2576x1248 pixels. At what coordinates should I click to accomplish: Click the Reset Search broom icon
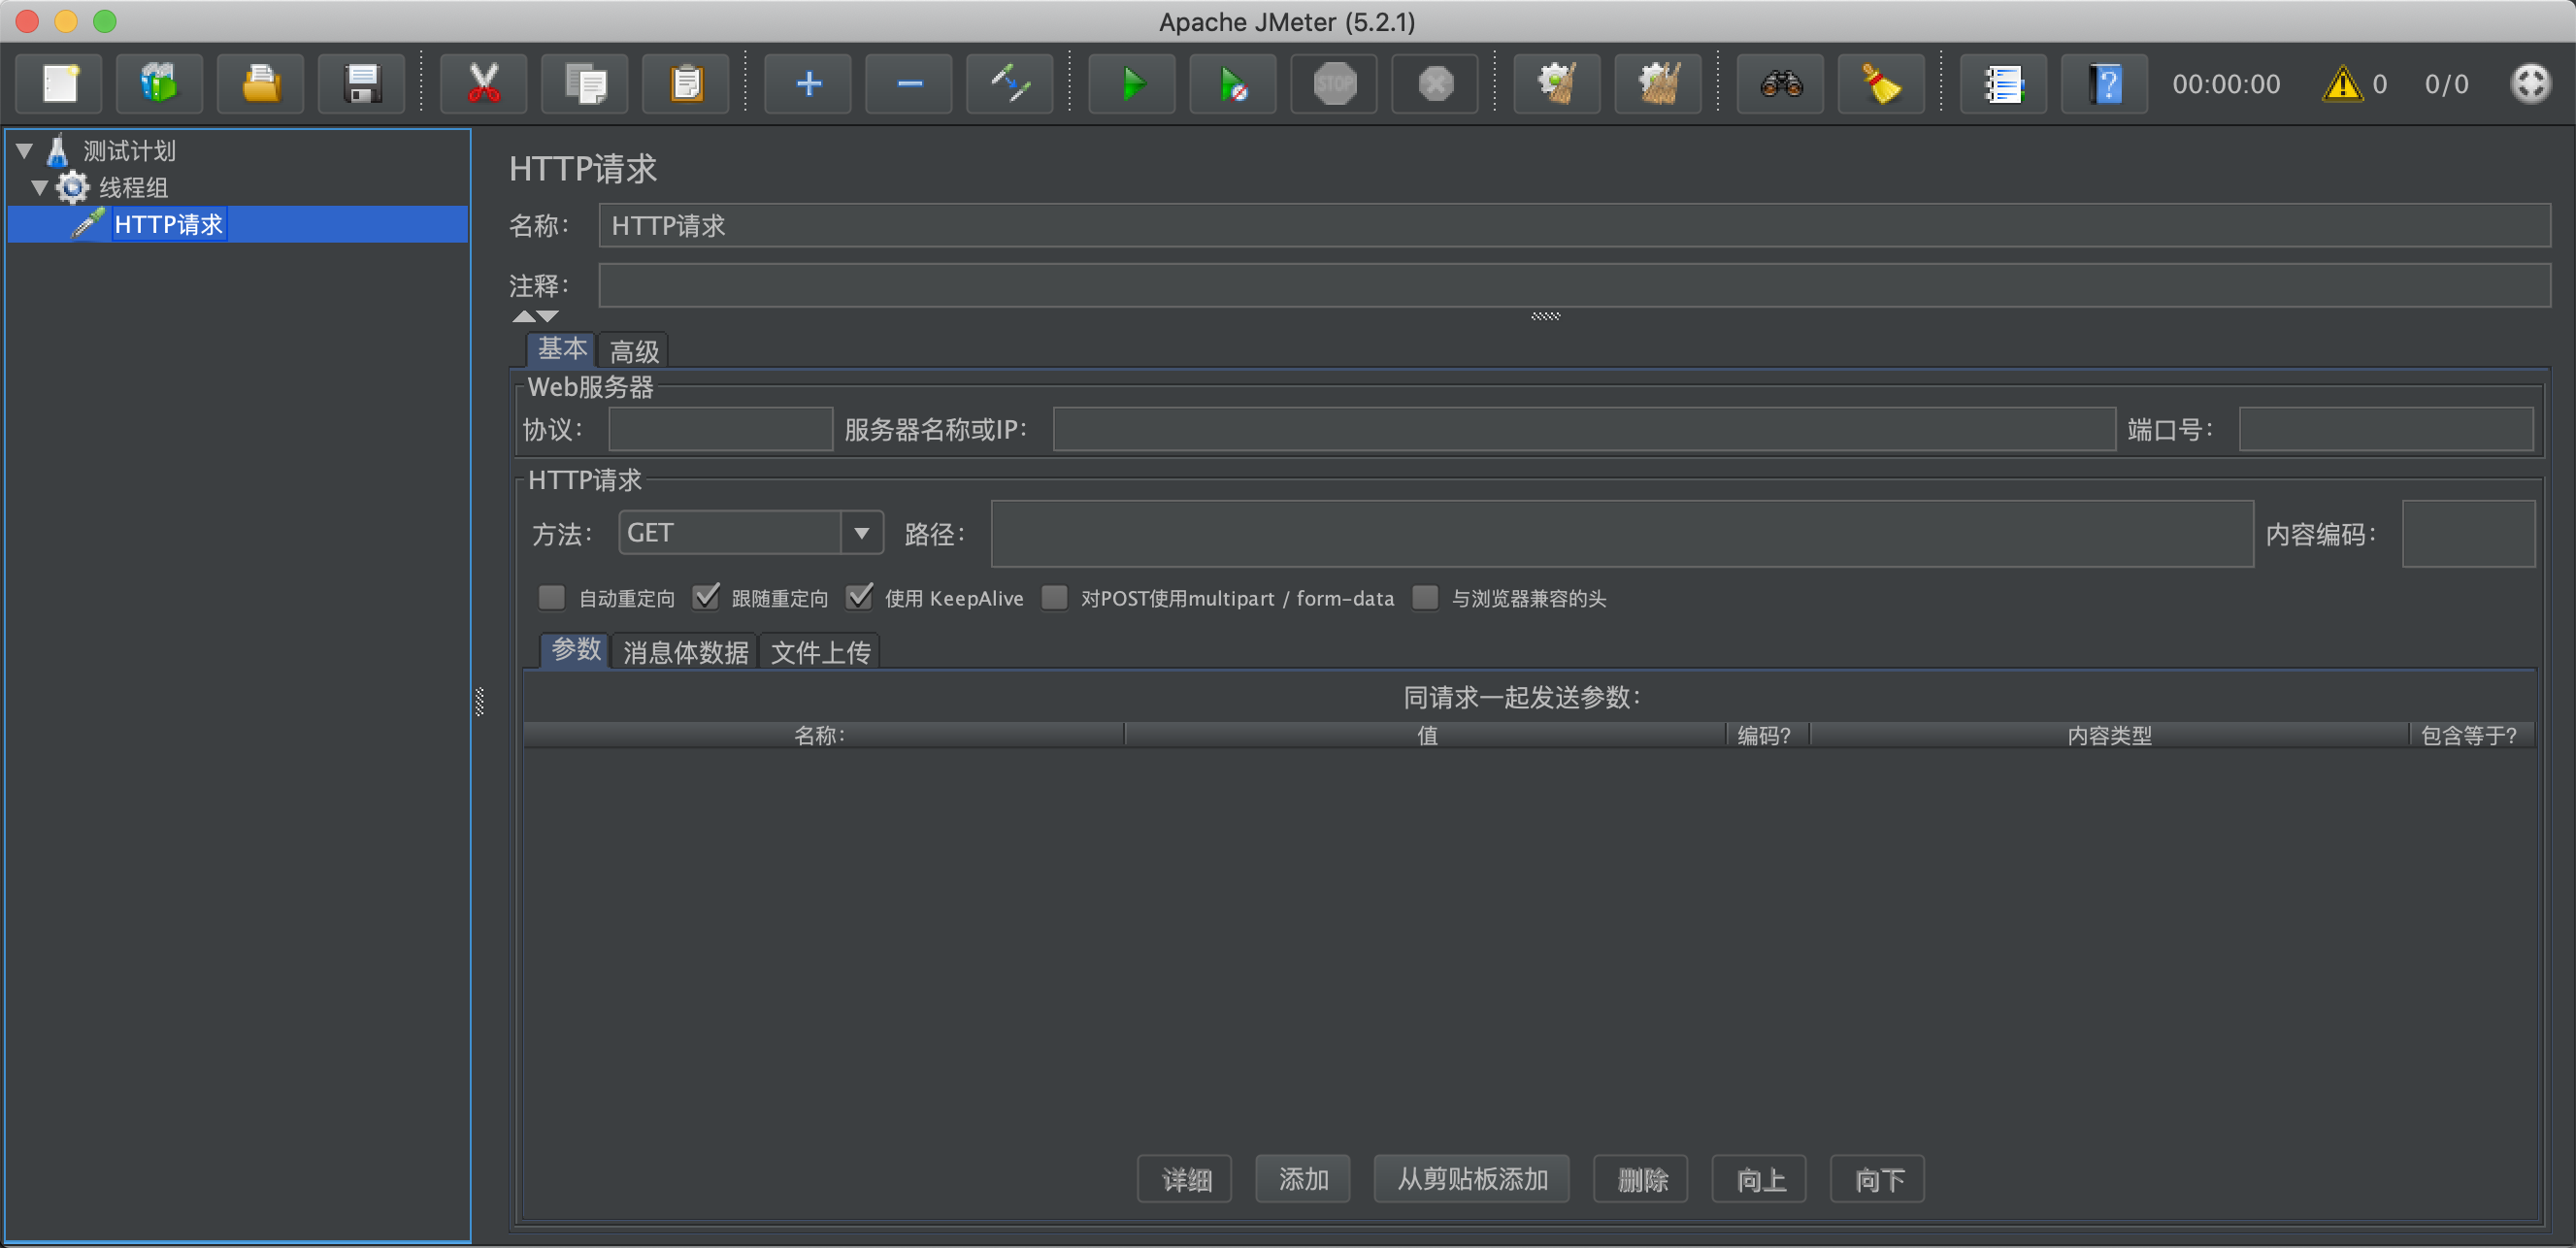click(1881, 84)
